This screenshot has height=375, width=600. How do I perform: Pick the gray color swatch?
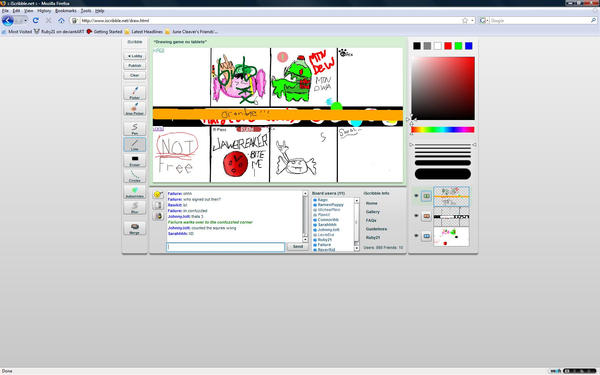(x=427, y=46)
